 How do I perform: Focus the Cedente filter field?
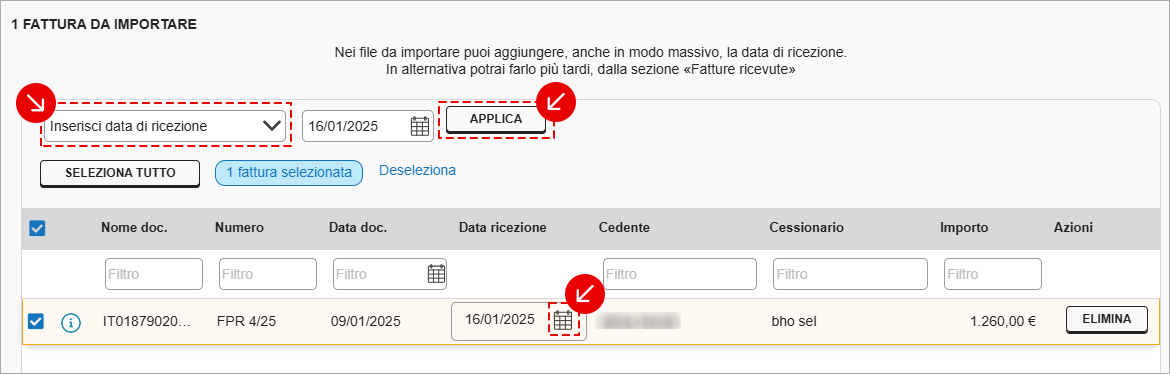coord(680,274)
